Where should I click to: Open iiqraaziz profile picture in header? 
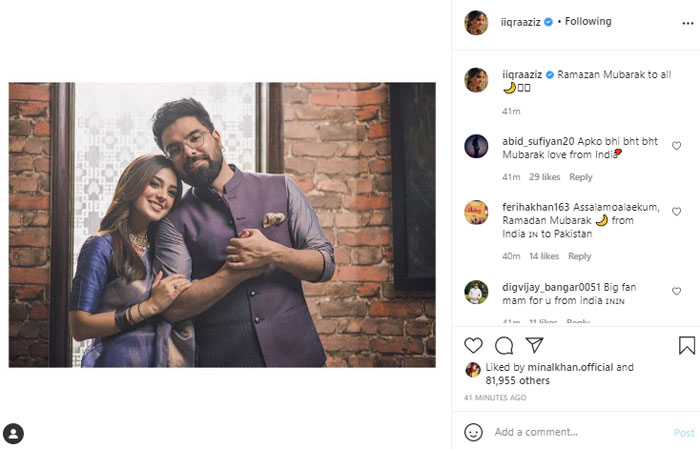(476, 22)
